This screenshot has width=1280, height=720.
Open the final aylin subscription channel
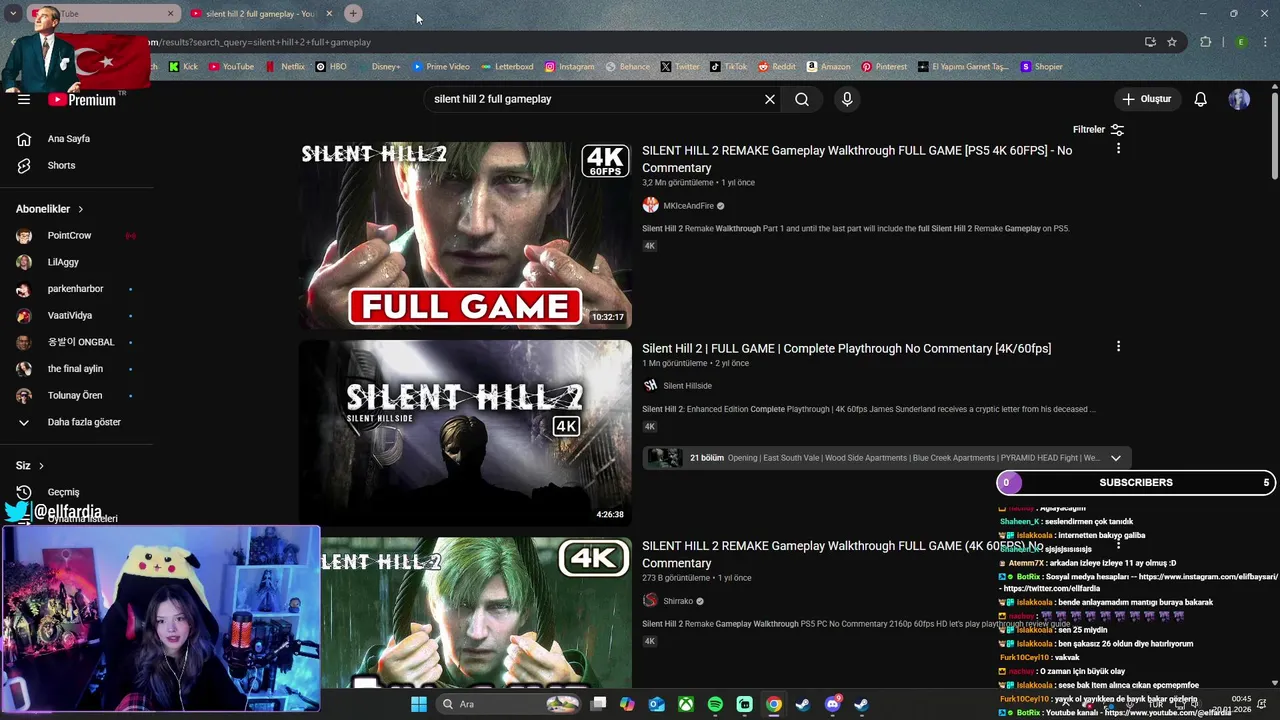[x=76, y=368]
